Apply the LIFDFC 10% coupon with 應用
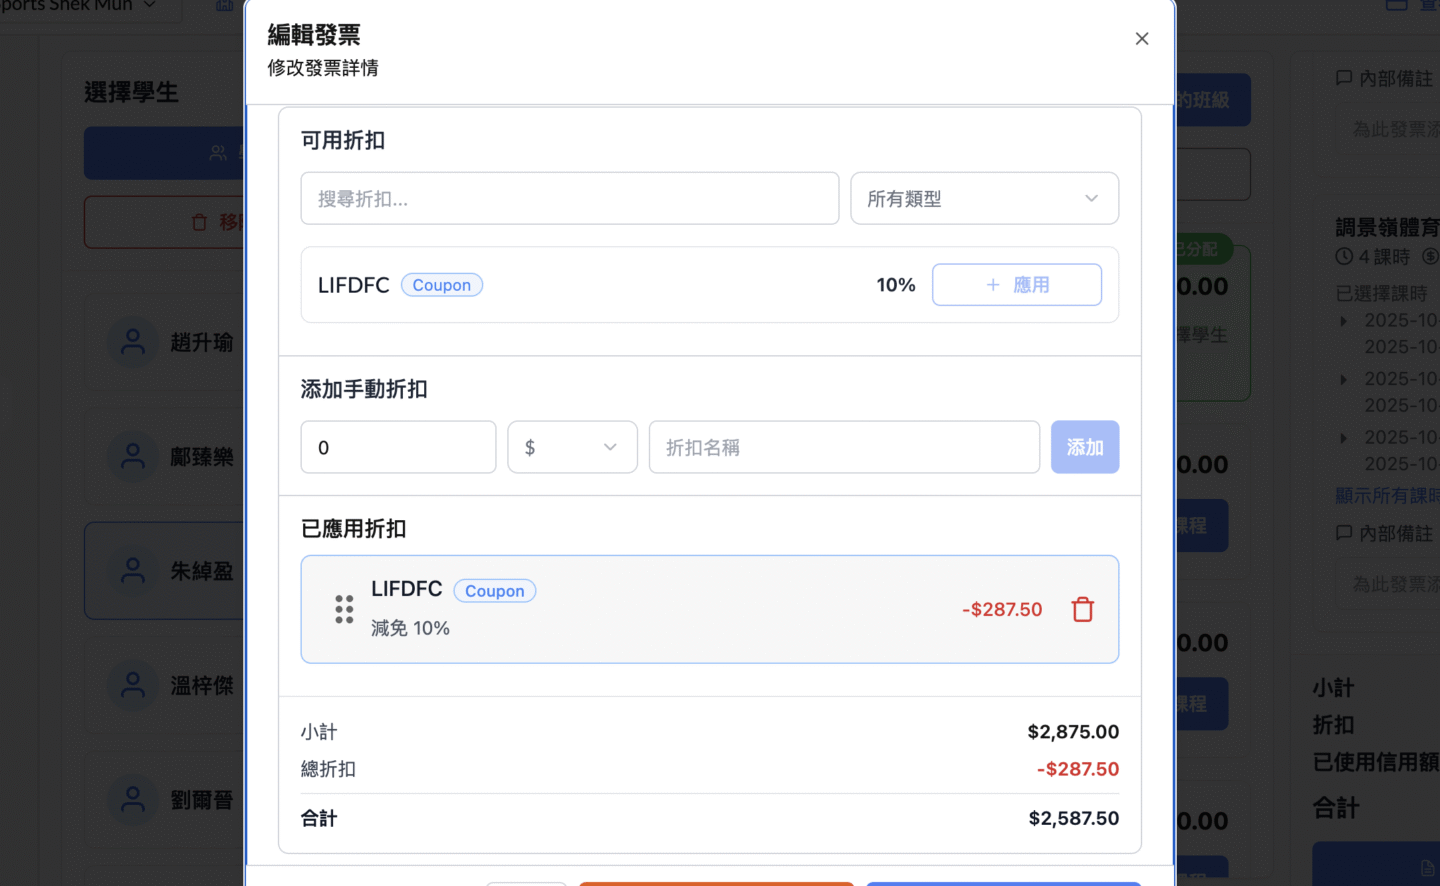The width and height of the screenshot is (1440, 886). tap(1016, 285)
